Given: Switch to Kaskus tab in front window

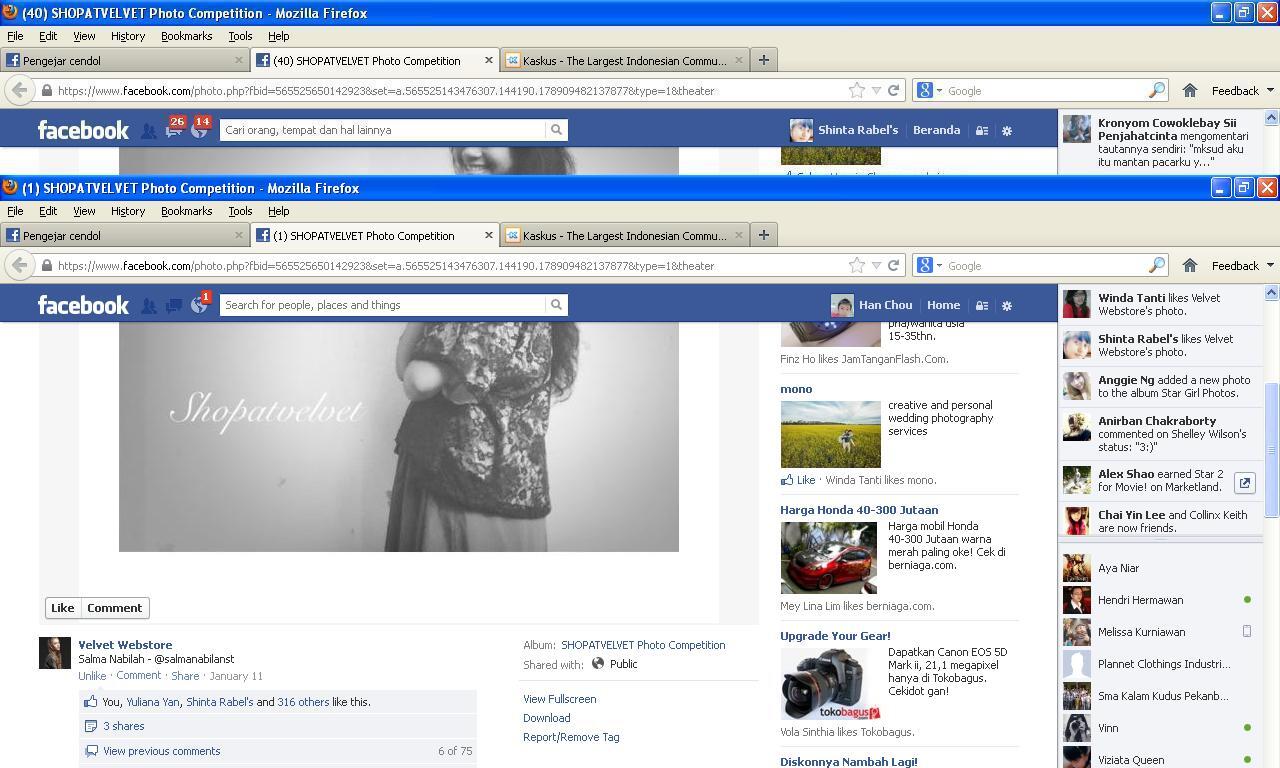Looking at the screenshot, I should [625, 235].
